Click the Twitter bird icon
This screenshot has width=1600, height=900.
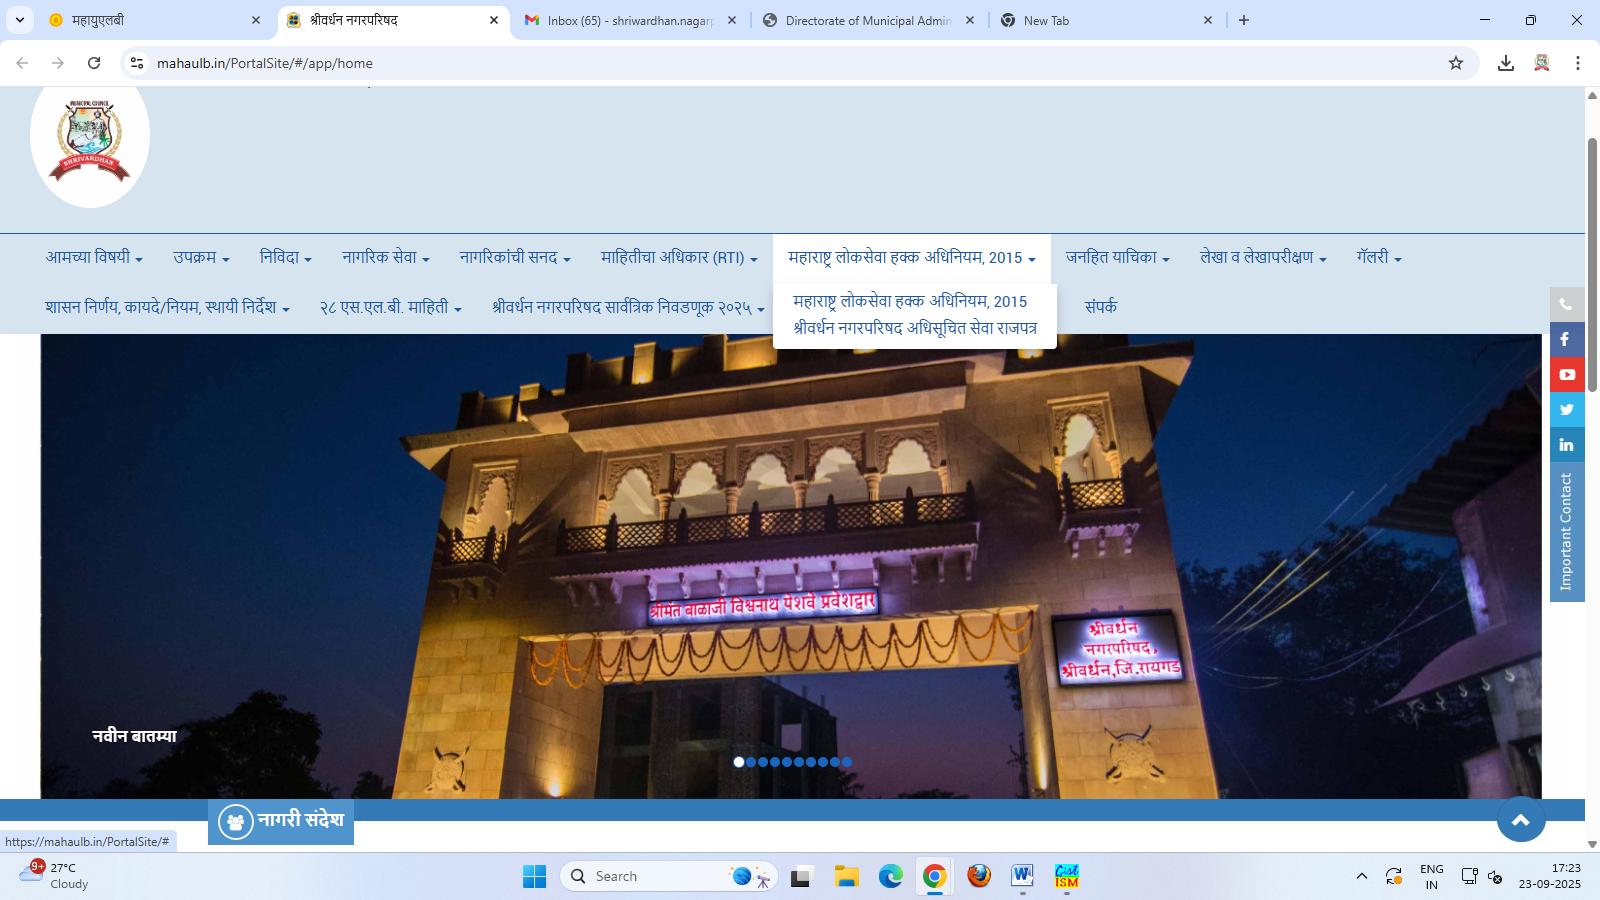point(1566,409)
